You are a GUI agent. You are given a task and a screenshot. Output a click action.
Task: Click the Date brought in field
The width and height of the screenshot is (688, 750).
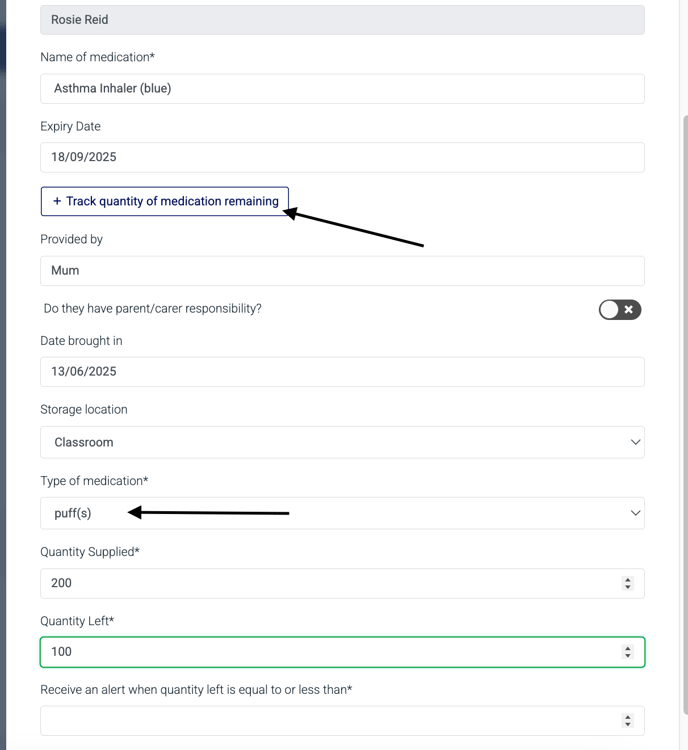click(x=342, y=372)
